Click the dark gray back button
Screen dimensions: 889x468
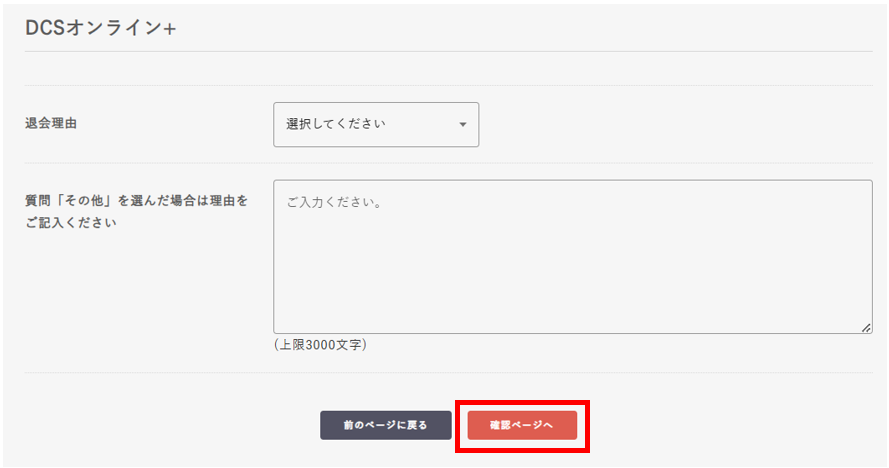click(385, 425)
